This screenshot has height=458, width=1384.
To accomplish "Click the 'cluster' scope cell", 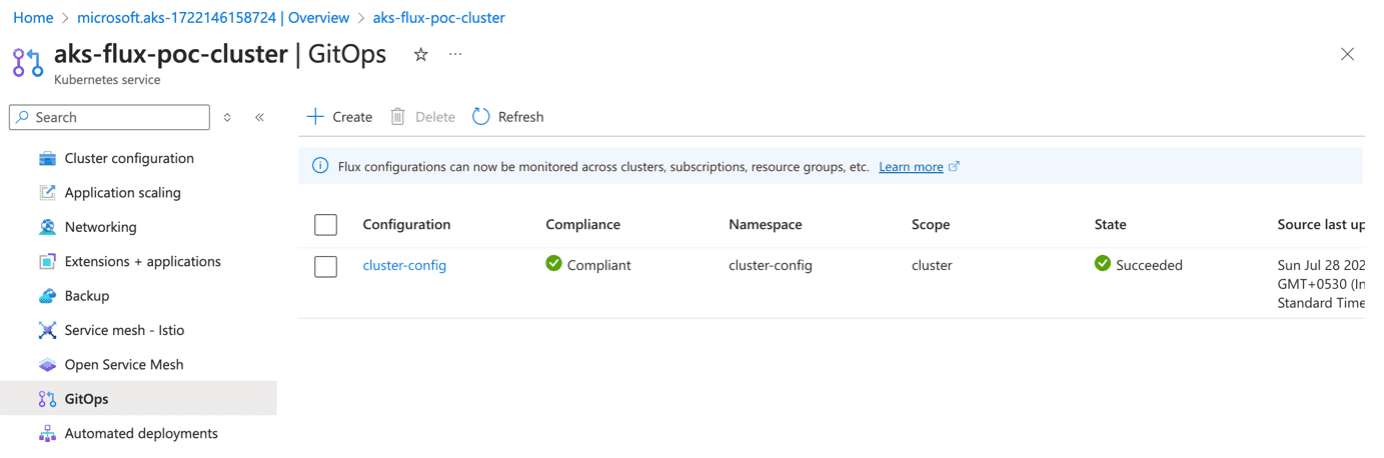I will (x=932, y=265).
